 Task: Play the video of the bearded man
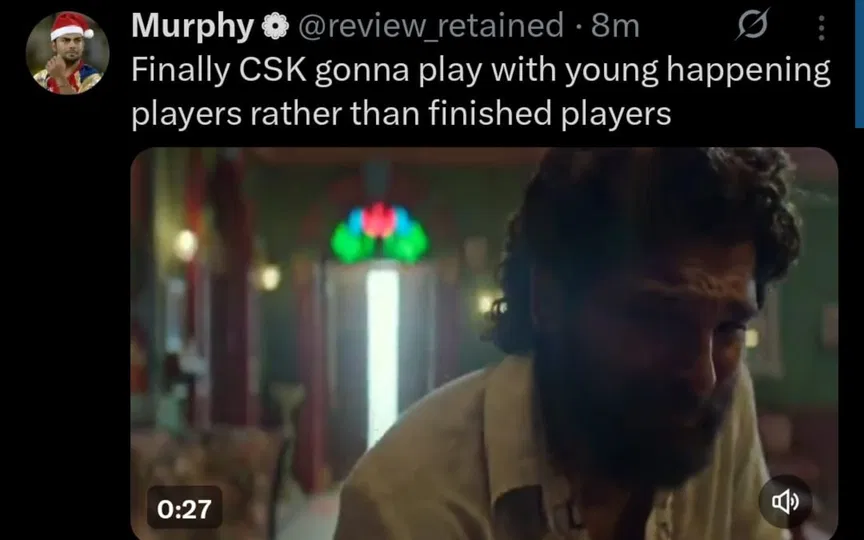pos(484,343)
